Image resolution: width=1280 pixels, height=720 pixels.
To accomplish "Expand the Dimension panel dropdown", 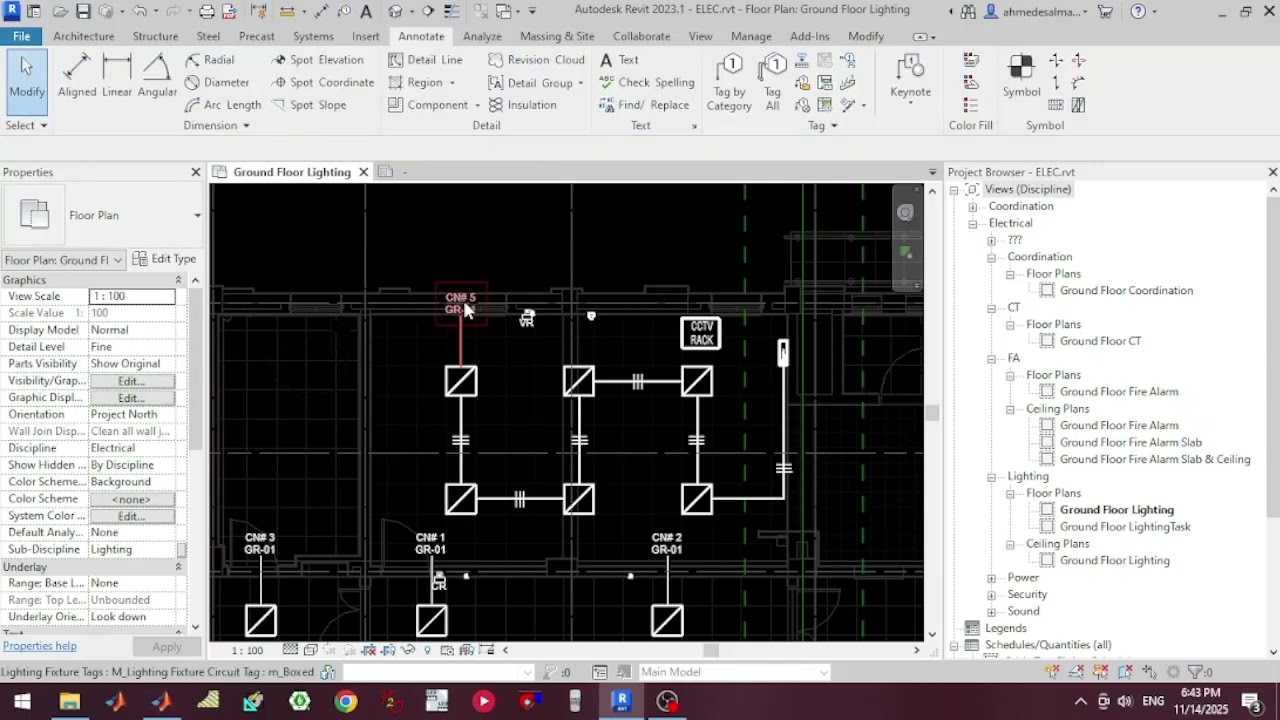I will click(216, 125).
